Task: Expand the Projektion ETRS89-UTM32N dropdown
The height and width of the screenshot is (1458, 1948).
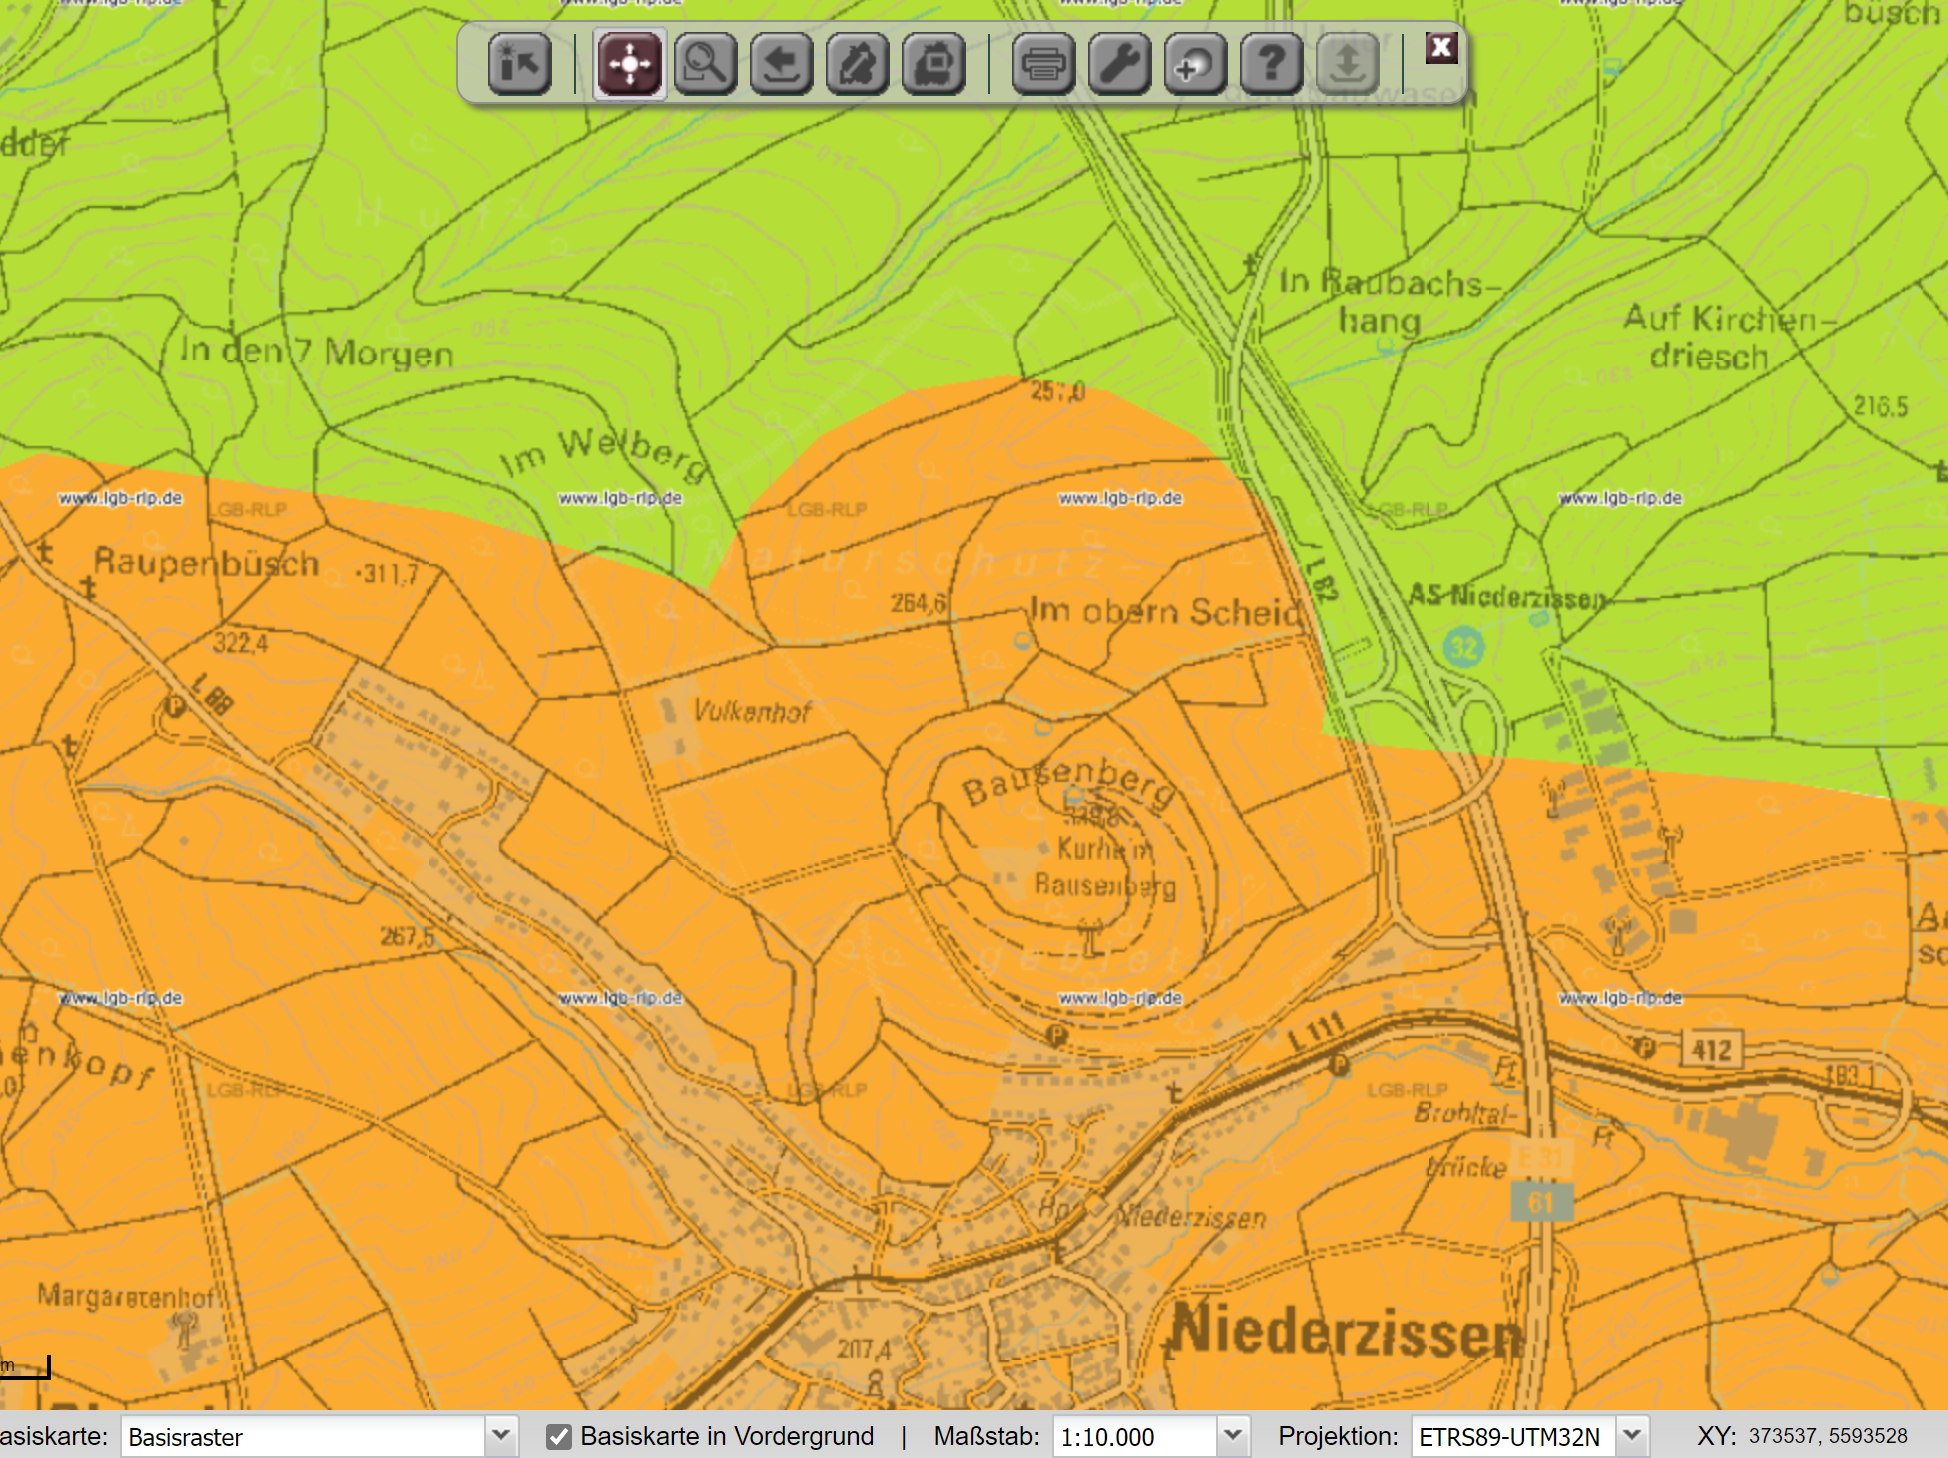Action: pyautogui.click(x=1632, y=1437)
